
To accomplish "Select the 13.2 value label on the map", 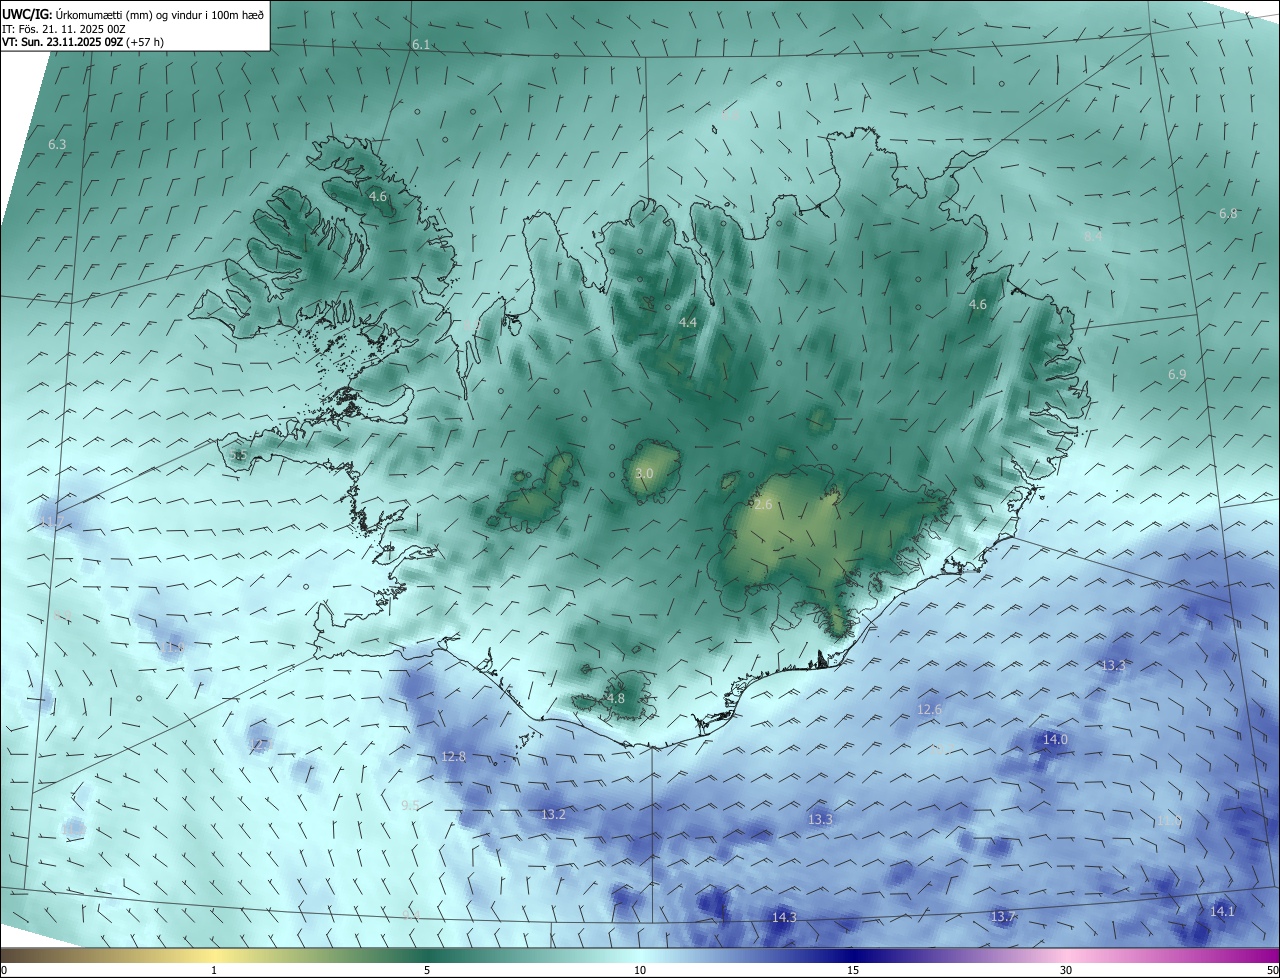I will click(x=553, y=815).
